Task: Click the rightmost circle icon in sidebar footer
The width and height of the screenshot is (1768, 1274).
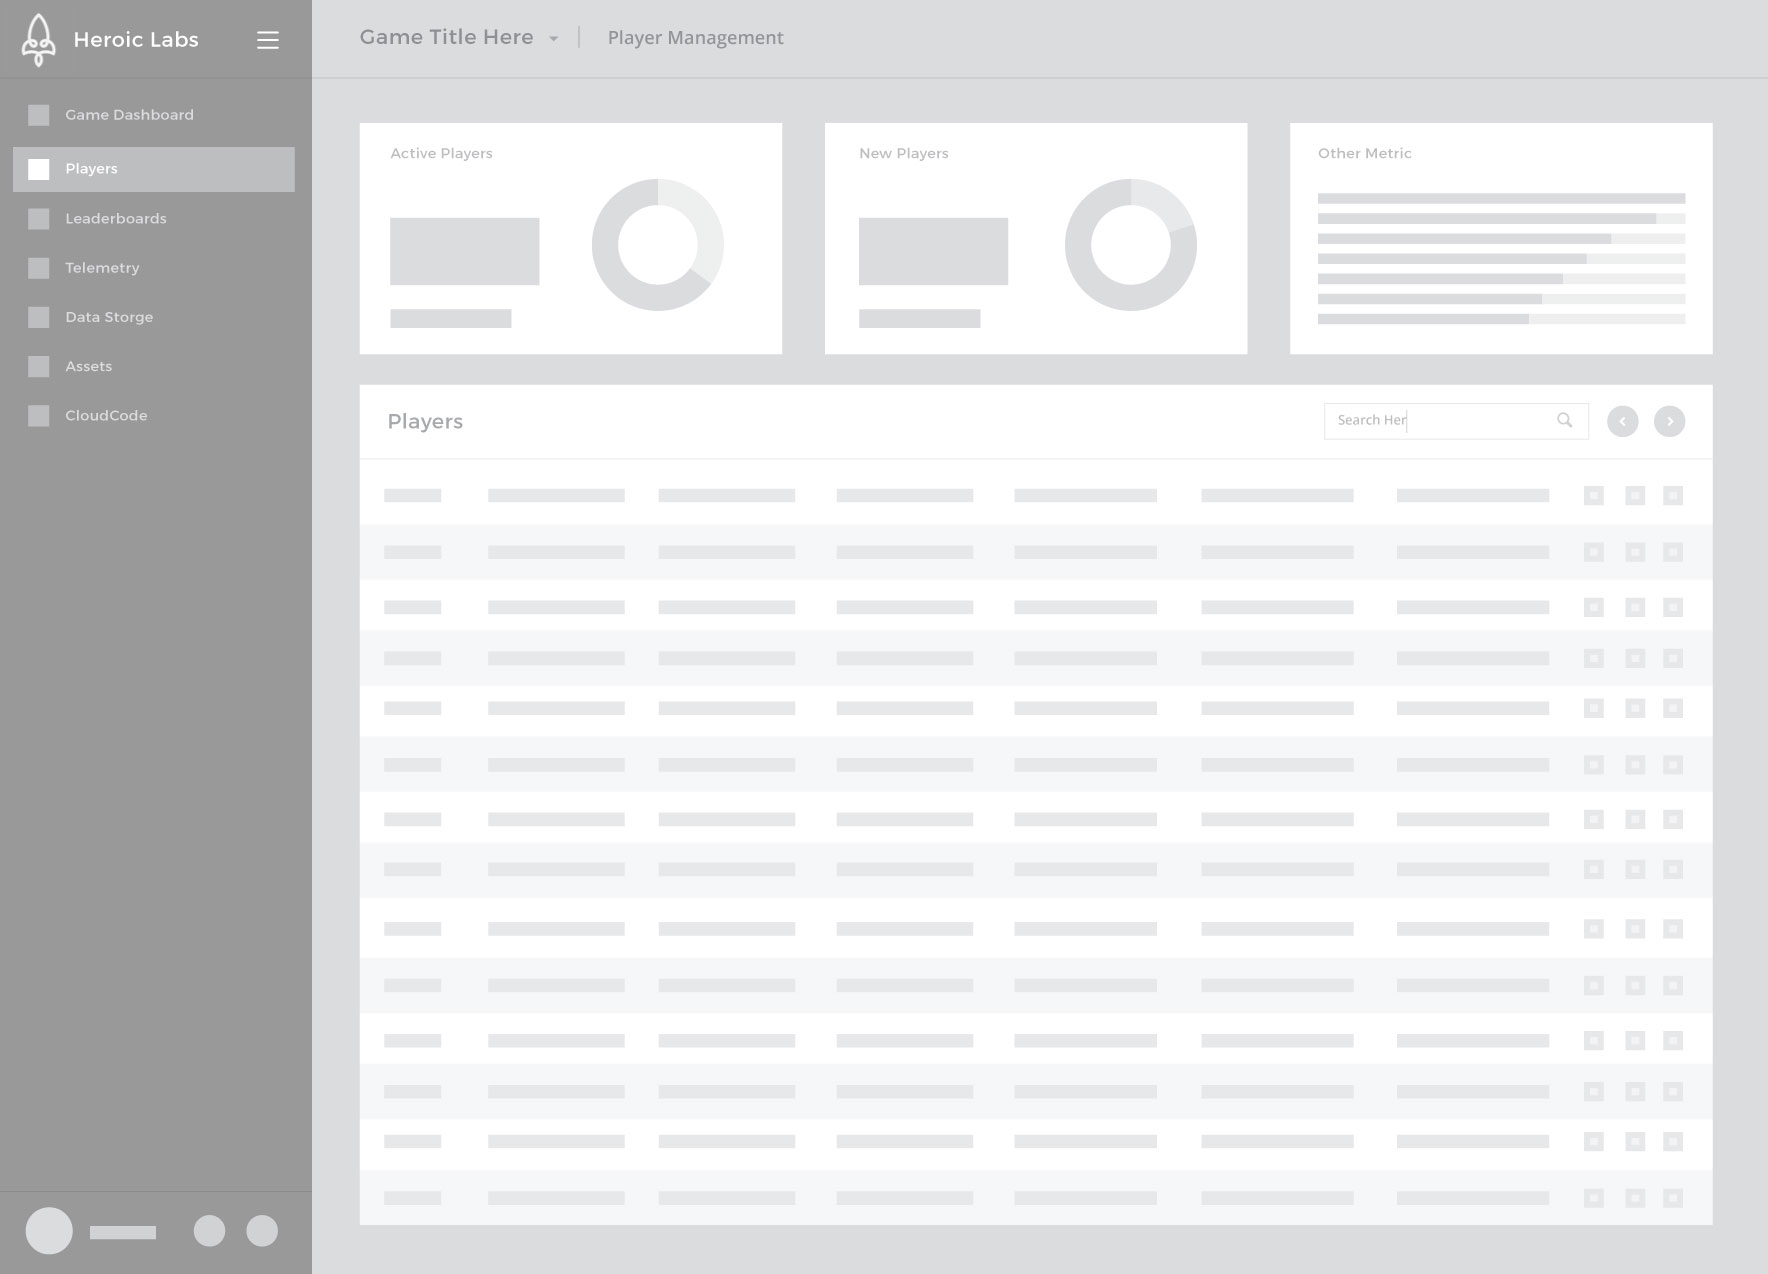Action: [x=262, y=1231]
